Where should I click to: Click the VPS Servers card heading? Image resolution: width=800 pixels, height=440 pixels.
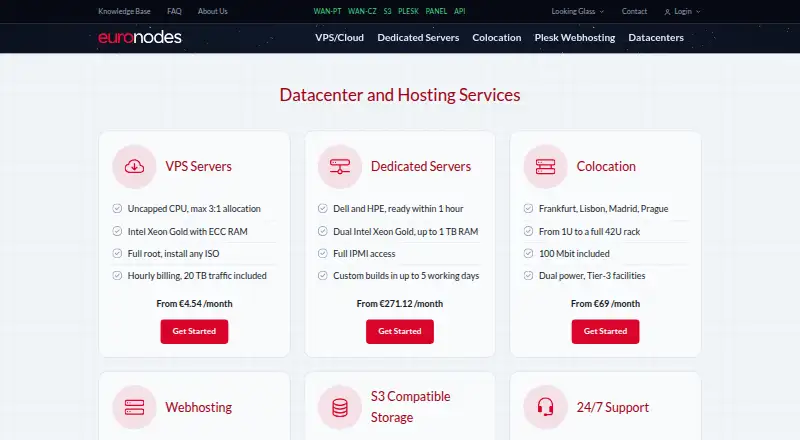(198, 166)
